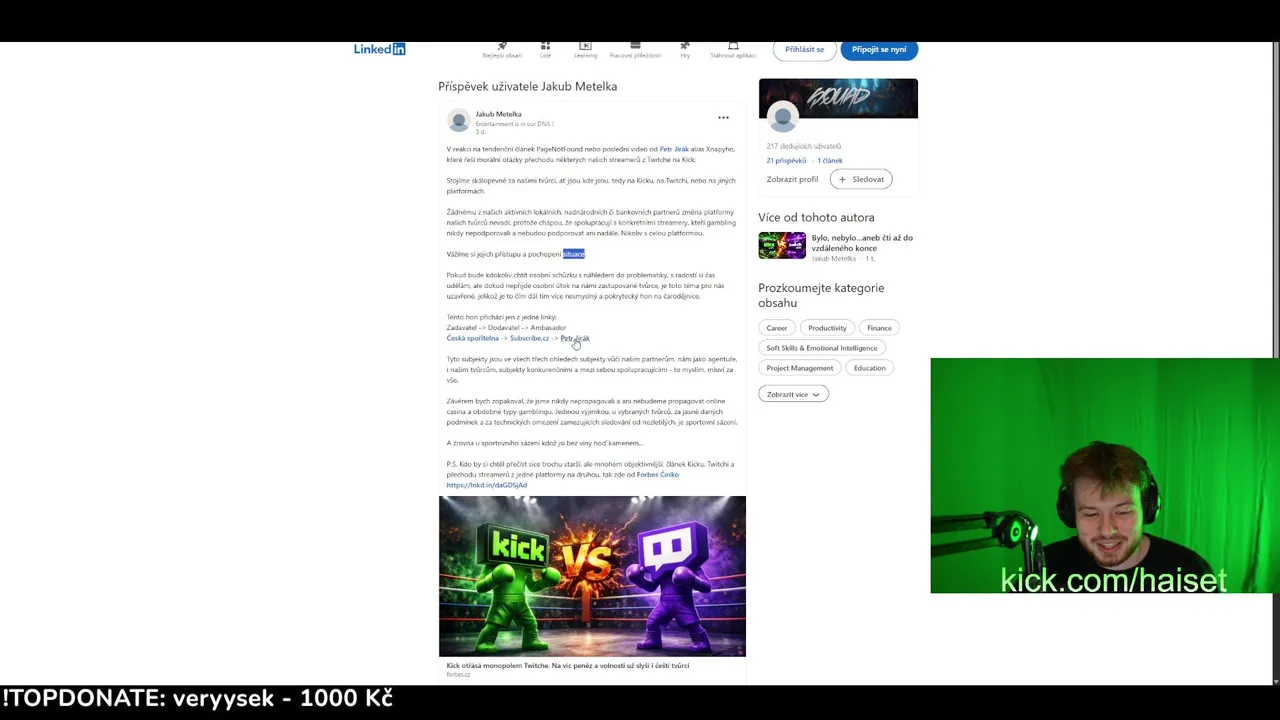
Task: Select the Finance category chip
Action: tap(879, 328)
